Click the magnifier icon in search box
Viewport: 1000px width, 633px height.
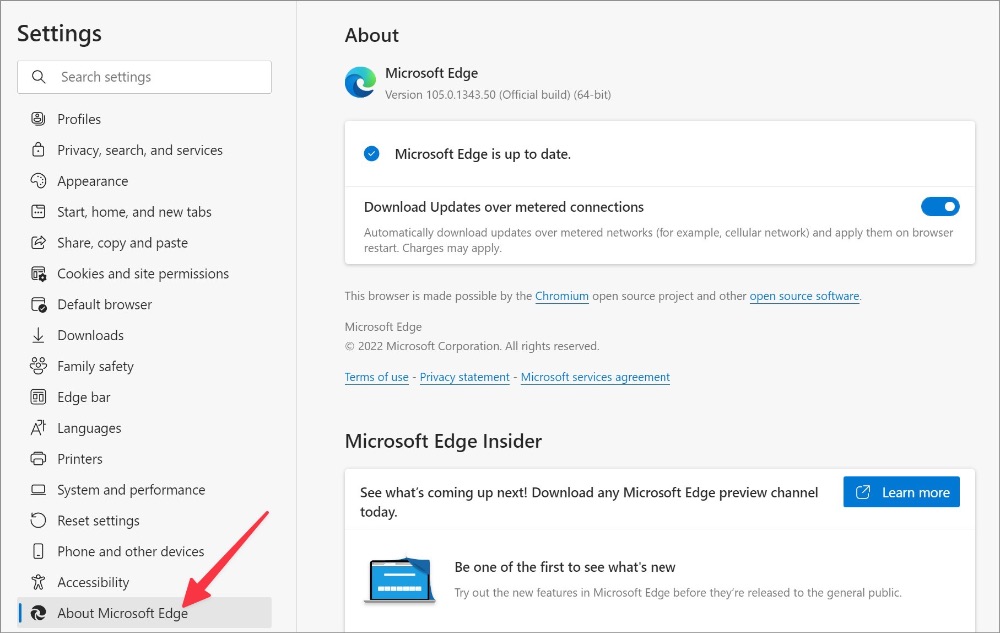pyautogui.click(x=38, y=76)
